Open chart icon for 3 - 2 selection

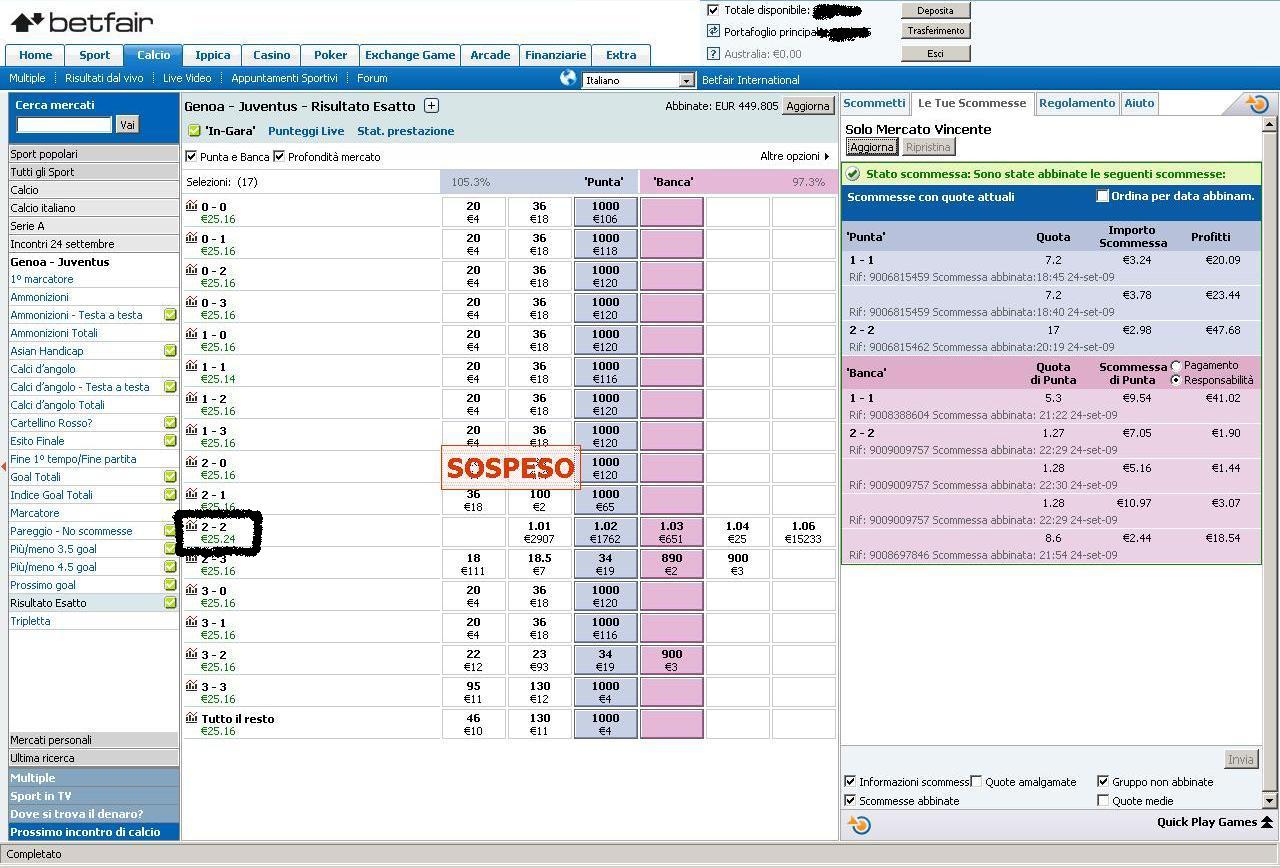[191, 654]
